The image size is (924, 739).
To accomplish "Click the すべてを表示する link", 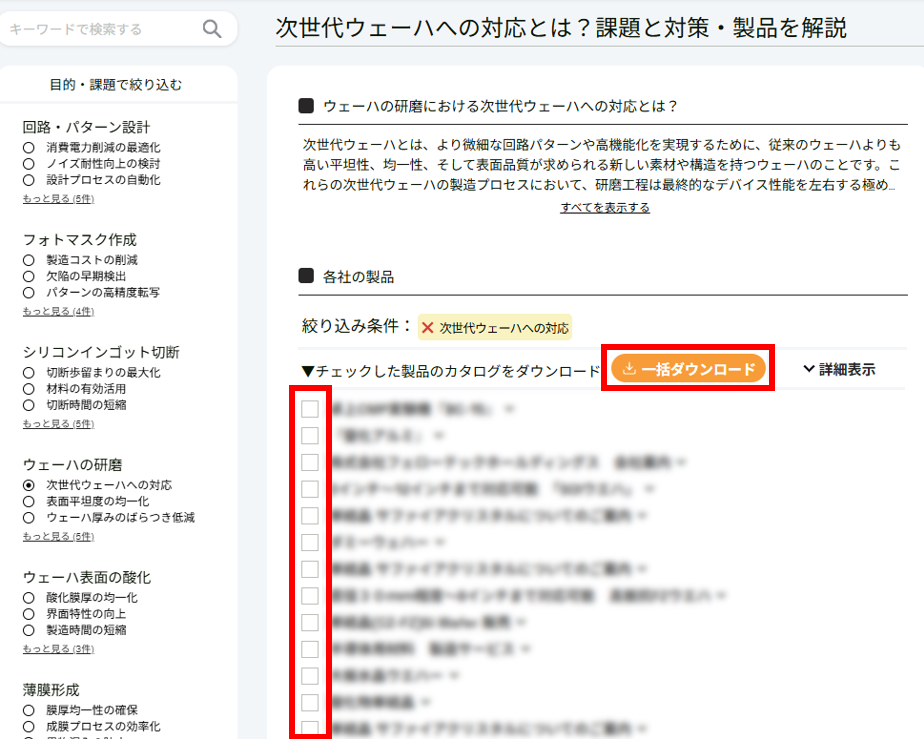I will 604,210.
